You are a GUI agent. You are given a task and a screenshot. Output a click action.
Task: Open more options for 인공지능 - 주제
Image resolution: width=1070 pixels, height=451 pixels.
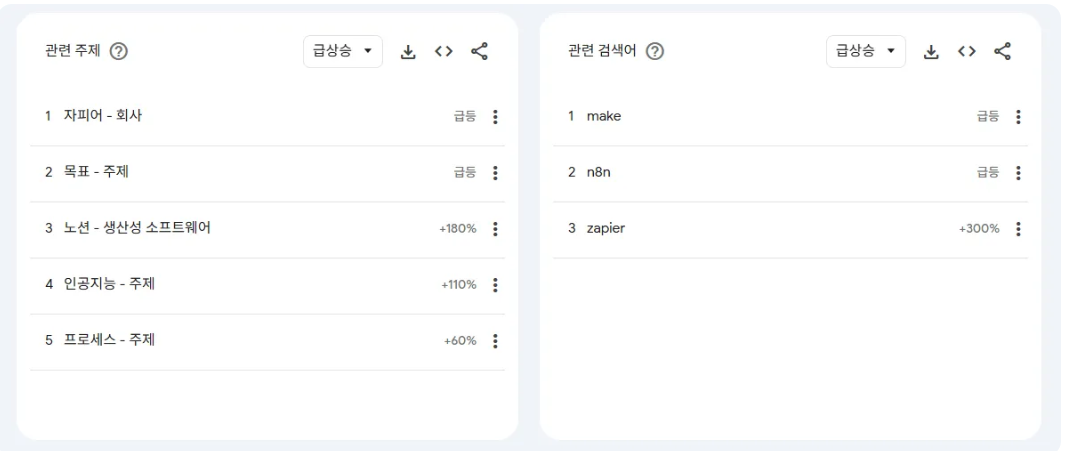(x=495, y=285)
